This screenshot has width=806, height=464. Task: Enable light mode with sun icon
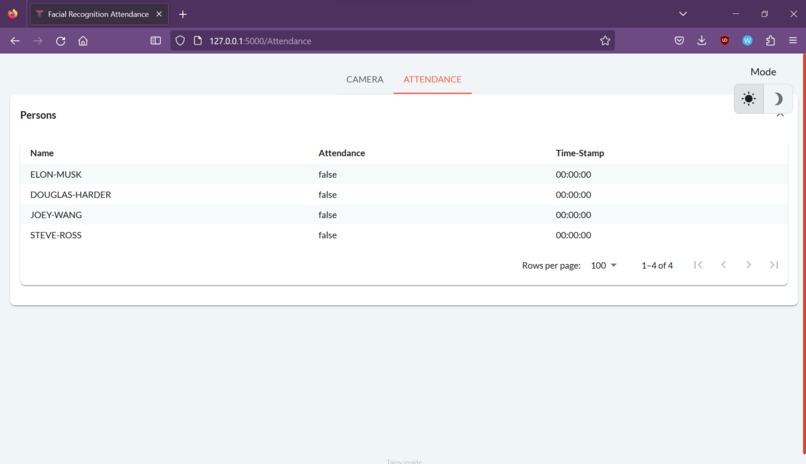click(748, 99)
